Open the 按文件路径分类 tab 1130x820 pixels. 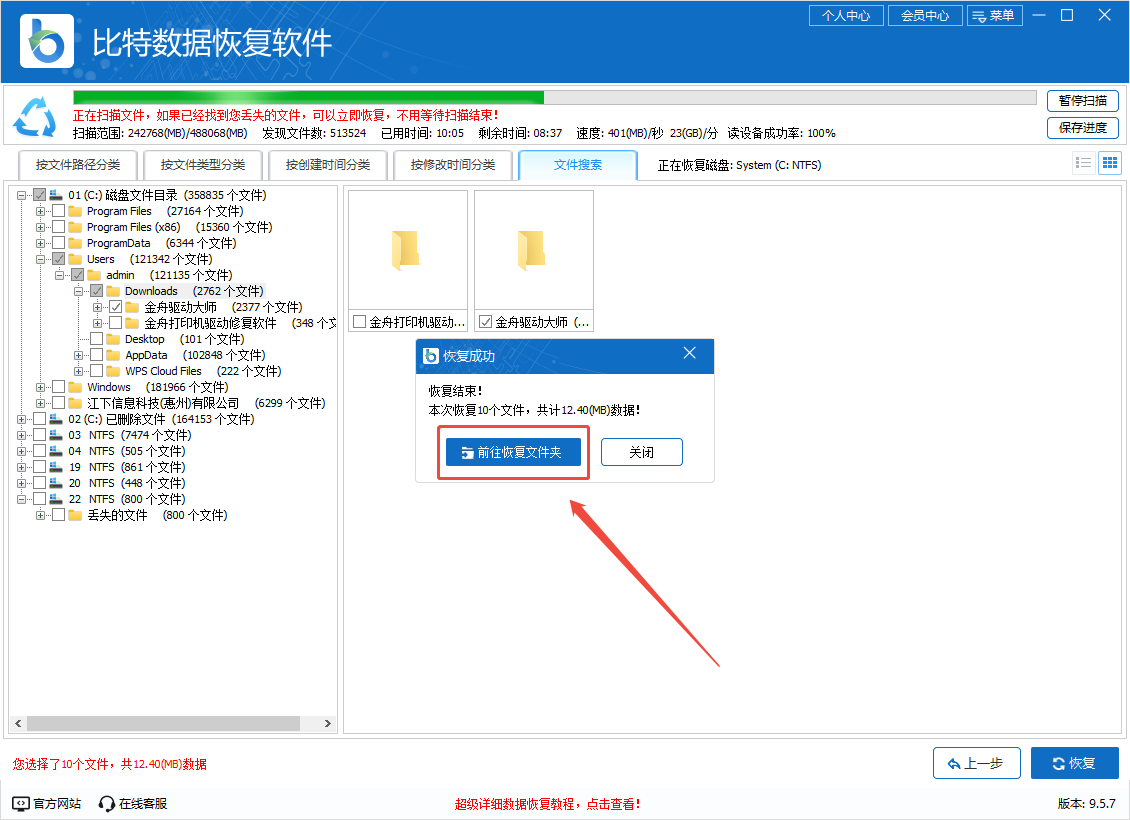coord(78,165)
